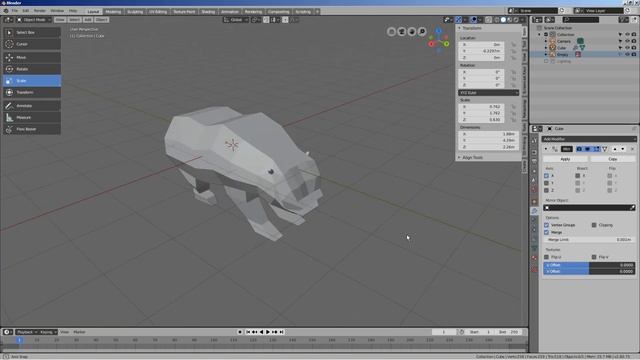This screenshot has height=360, width=640.
Task: Hide the Cube in outliner via eye
Action: tap(627, 48)
